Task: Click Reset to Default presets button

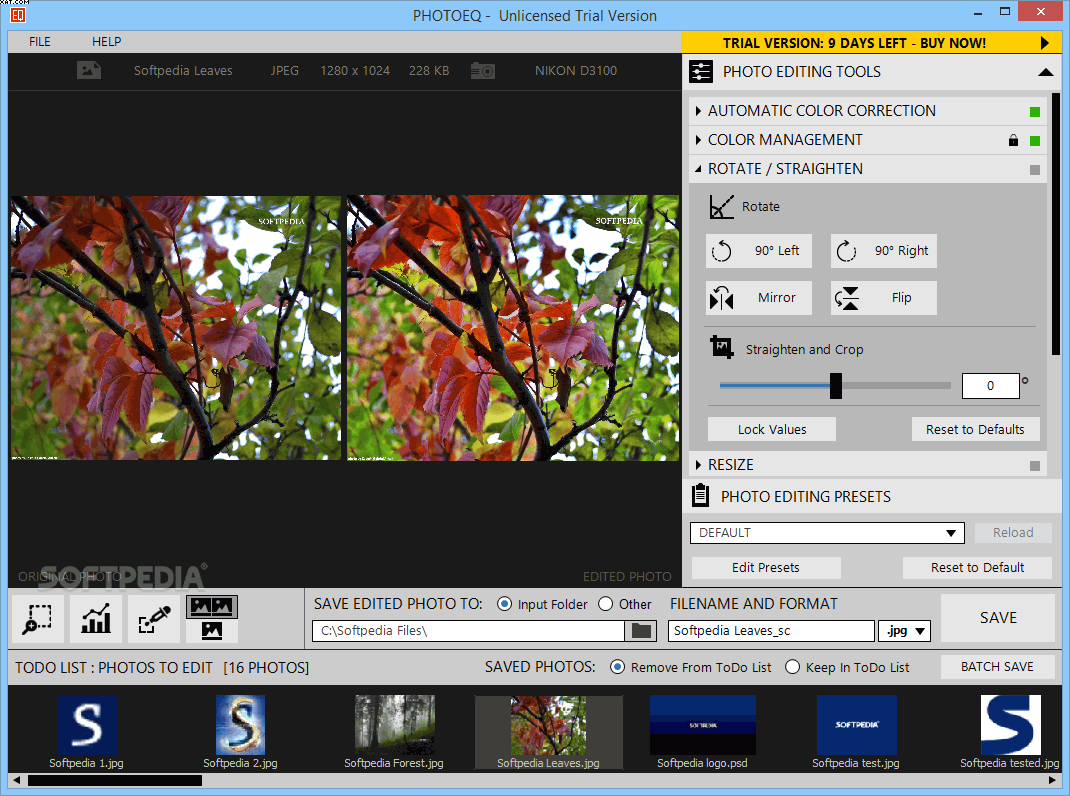Action: [977, 567]
